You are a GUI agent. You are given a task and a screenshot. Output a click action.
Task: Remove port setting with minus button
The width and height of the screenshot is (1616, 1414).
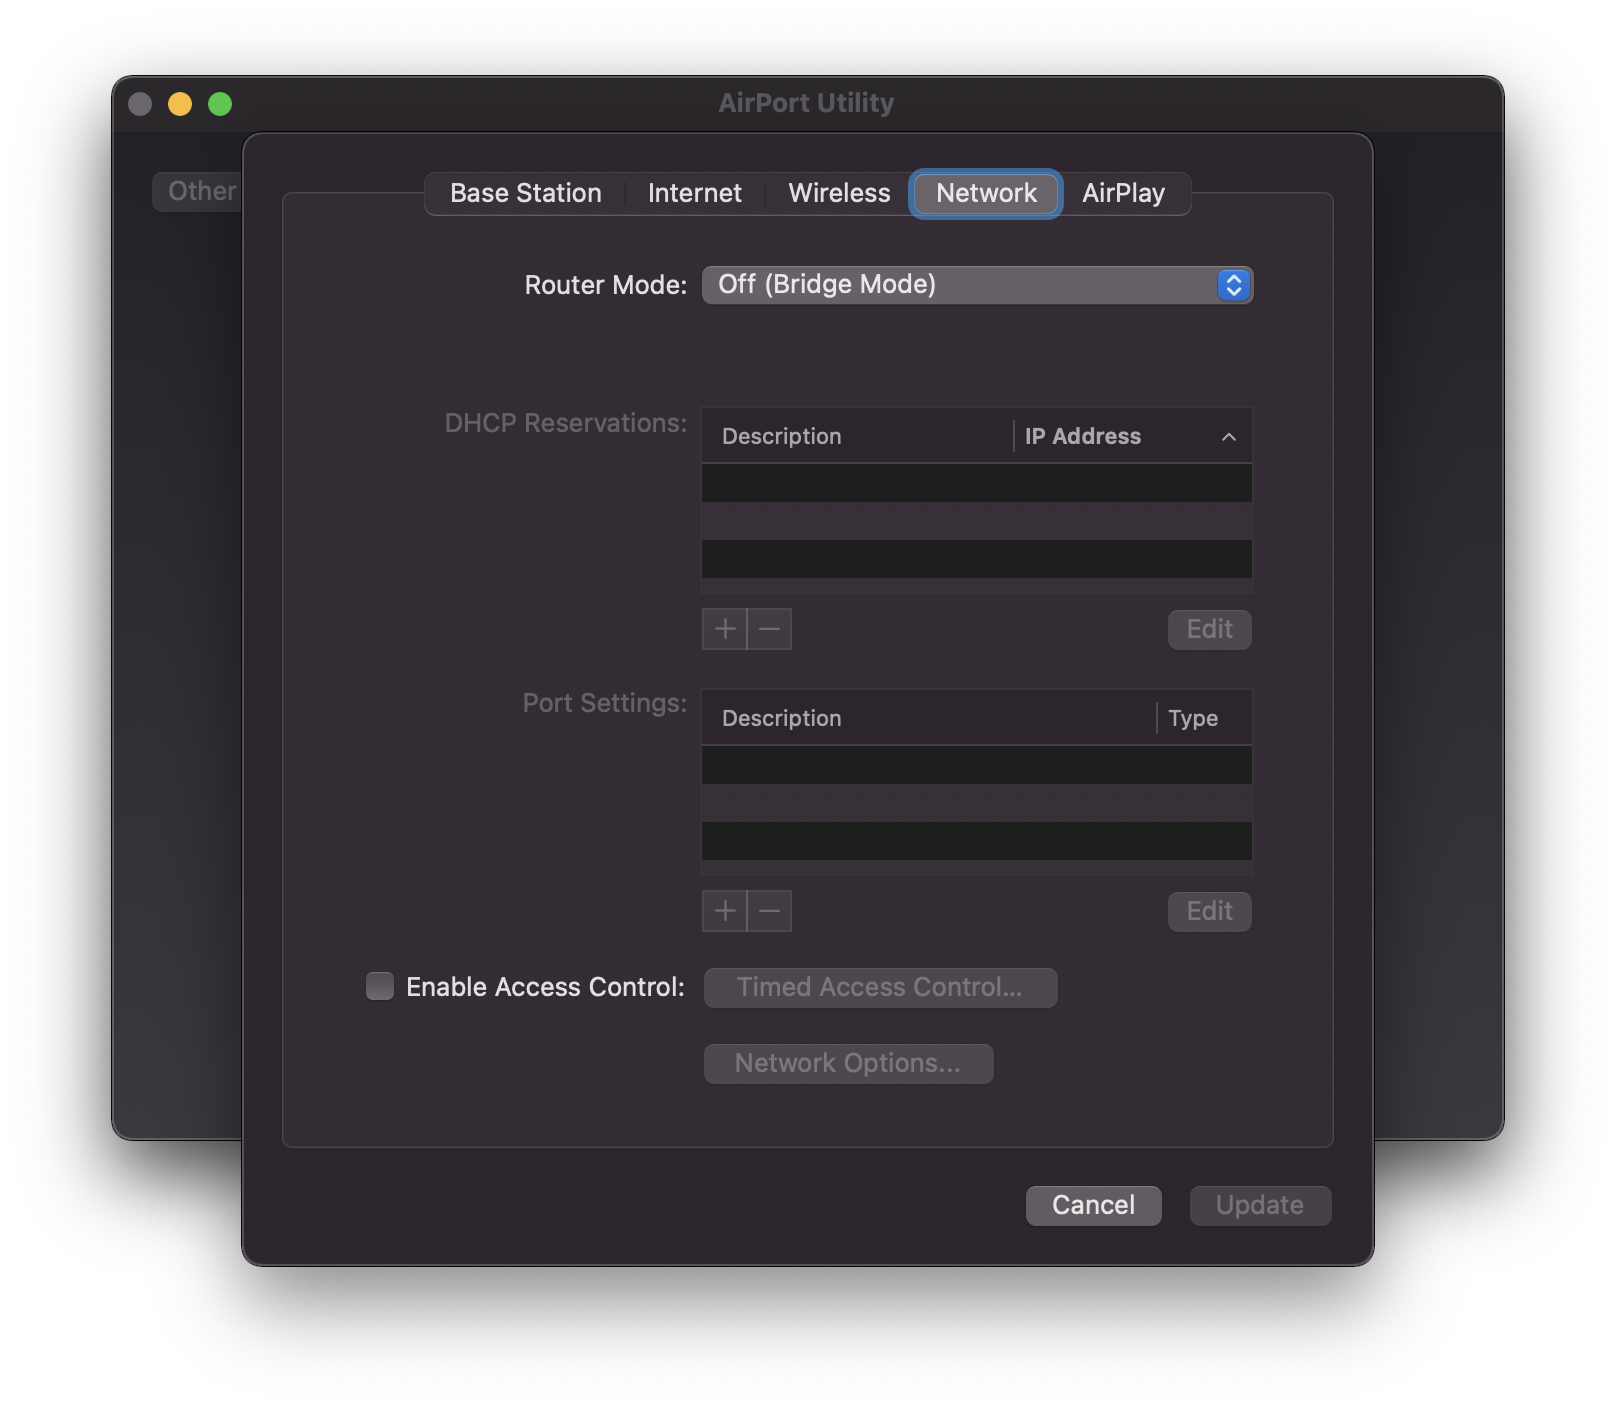pyautogui.click(x=770, y=911)
